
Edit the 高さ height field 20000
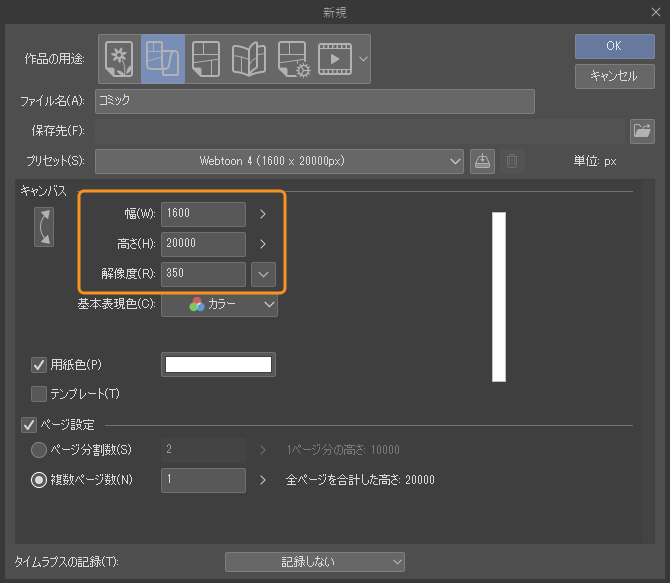pos(203,244)
